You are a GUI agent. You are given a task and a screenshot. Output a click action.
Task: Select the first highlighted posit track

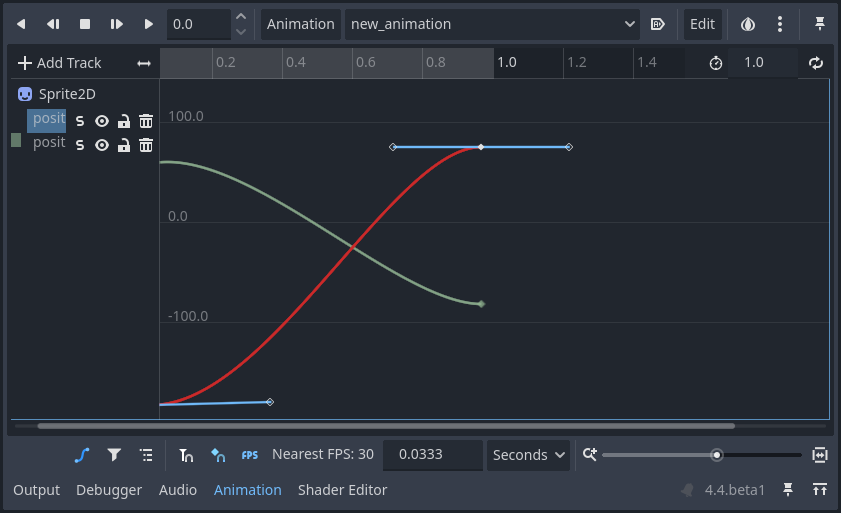[47, 121]
